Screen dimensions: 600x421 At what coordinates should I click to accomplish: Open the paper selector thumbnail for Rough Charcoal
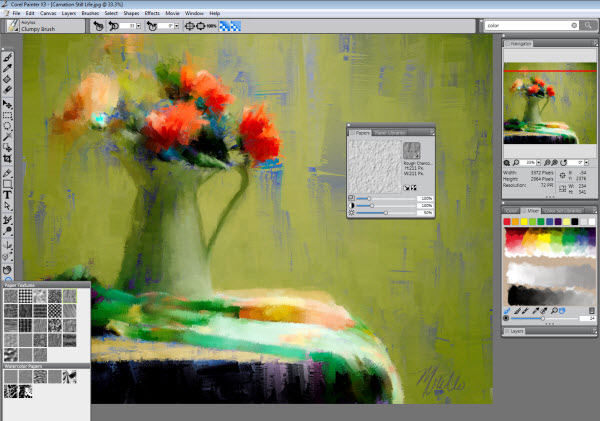click(412, 150)
